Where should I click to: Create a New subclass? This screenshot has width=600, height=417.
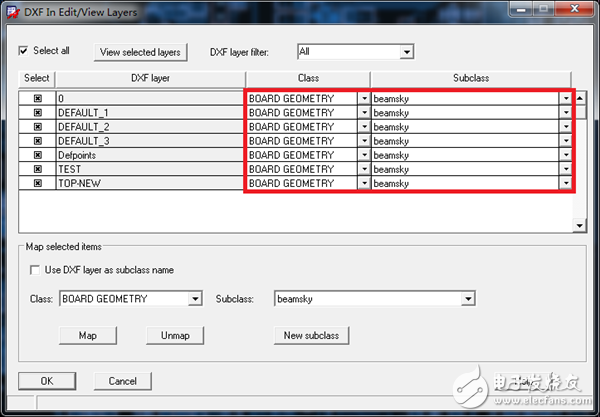point(311,336)
